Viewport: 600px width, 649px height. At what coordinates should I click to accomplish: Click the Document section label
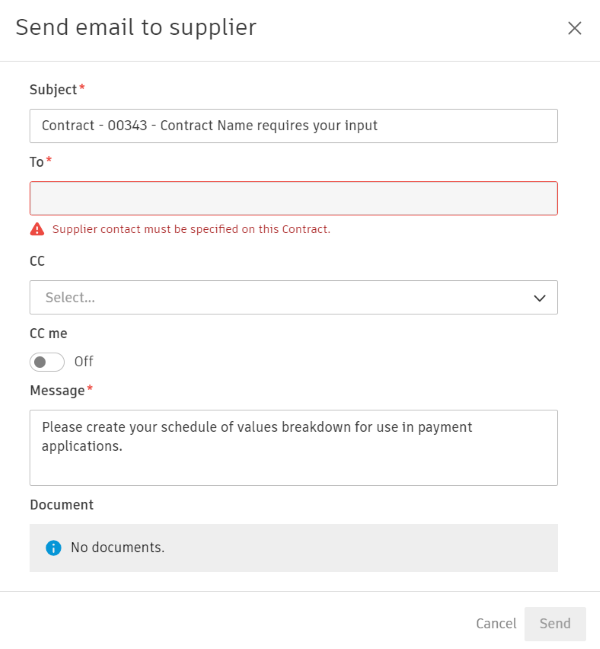pos(61,505)
